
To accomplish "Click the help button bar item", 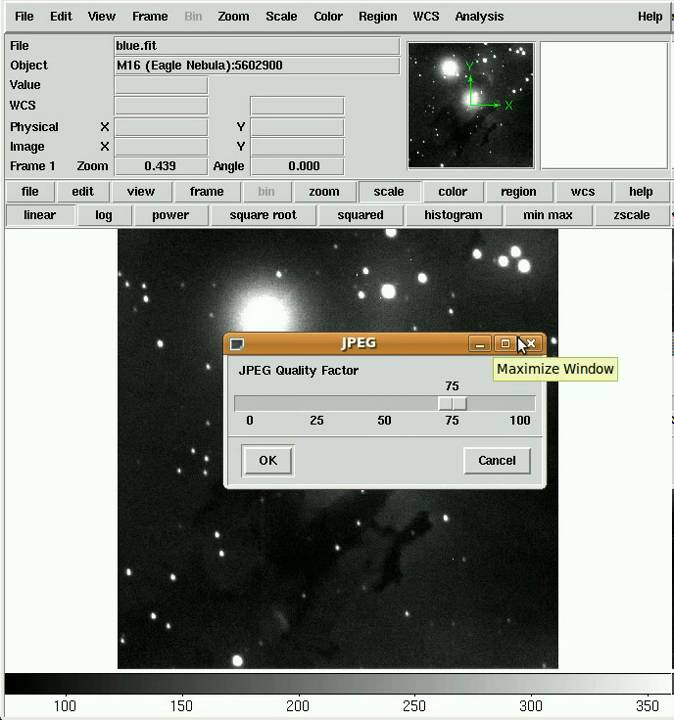I will tap(641, 191).
